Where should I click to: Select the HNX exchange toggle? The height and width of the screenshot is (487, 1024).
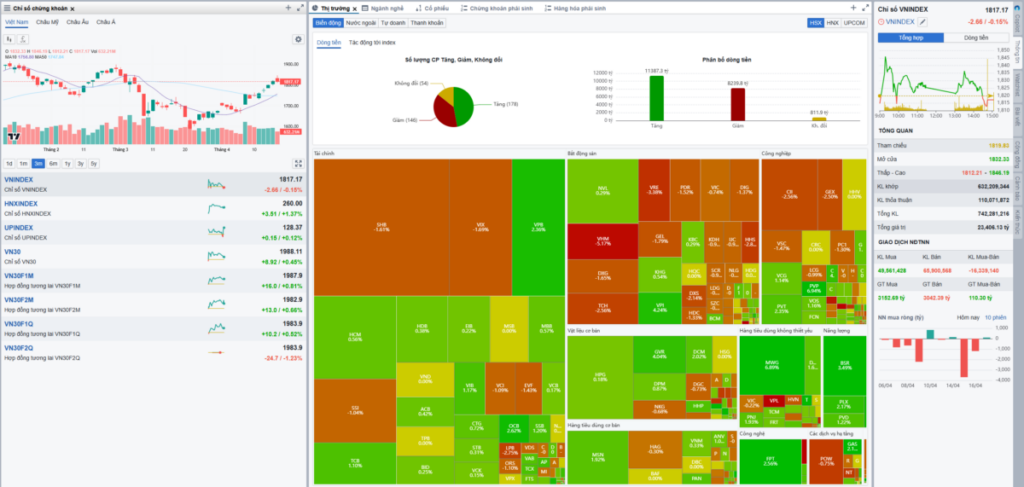(x=831, y=22)
